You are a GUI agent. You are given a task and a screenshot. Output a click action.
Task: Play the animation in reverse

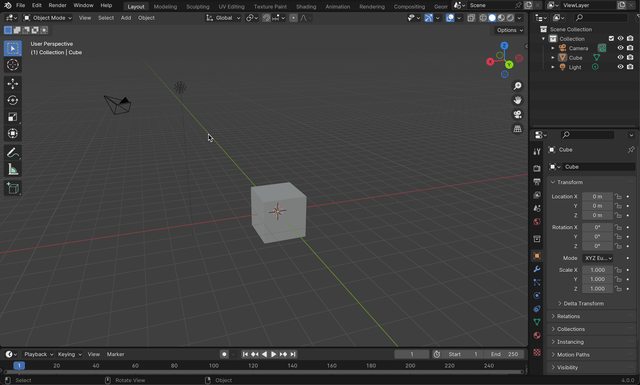click(264, 354)
